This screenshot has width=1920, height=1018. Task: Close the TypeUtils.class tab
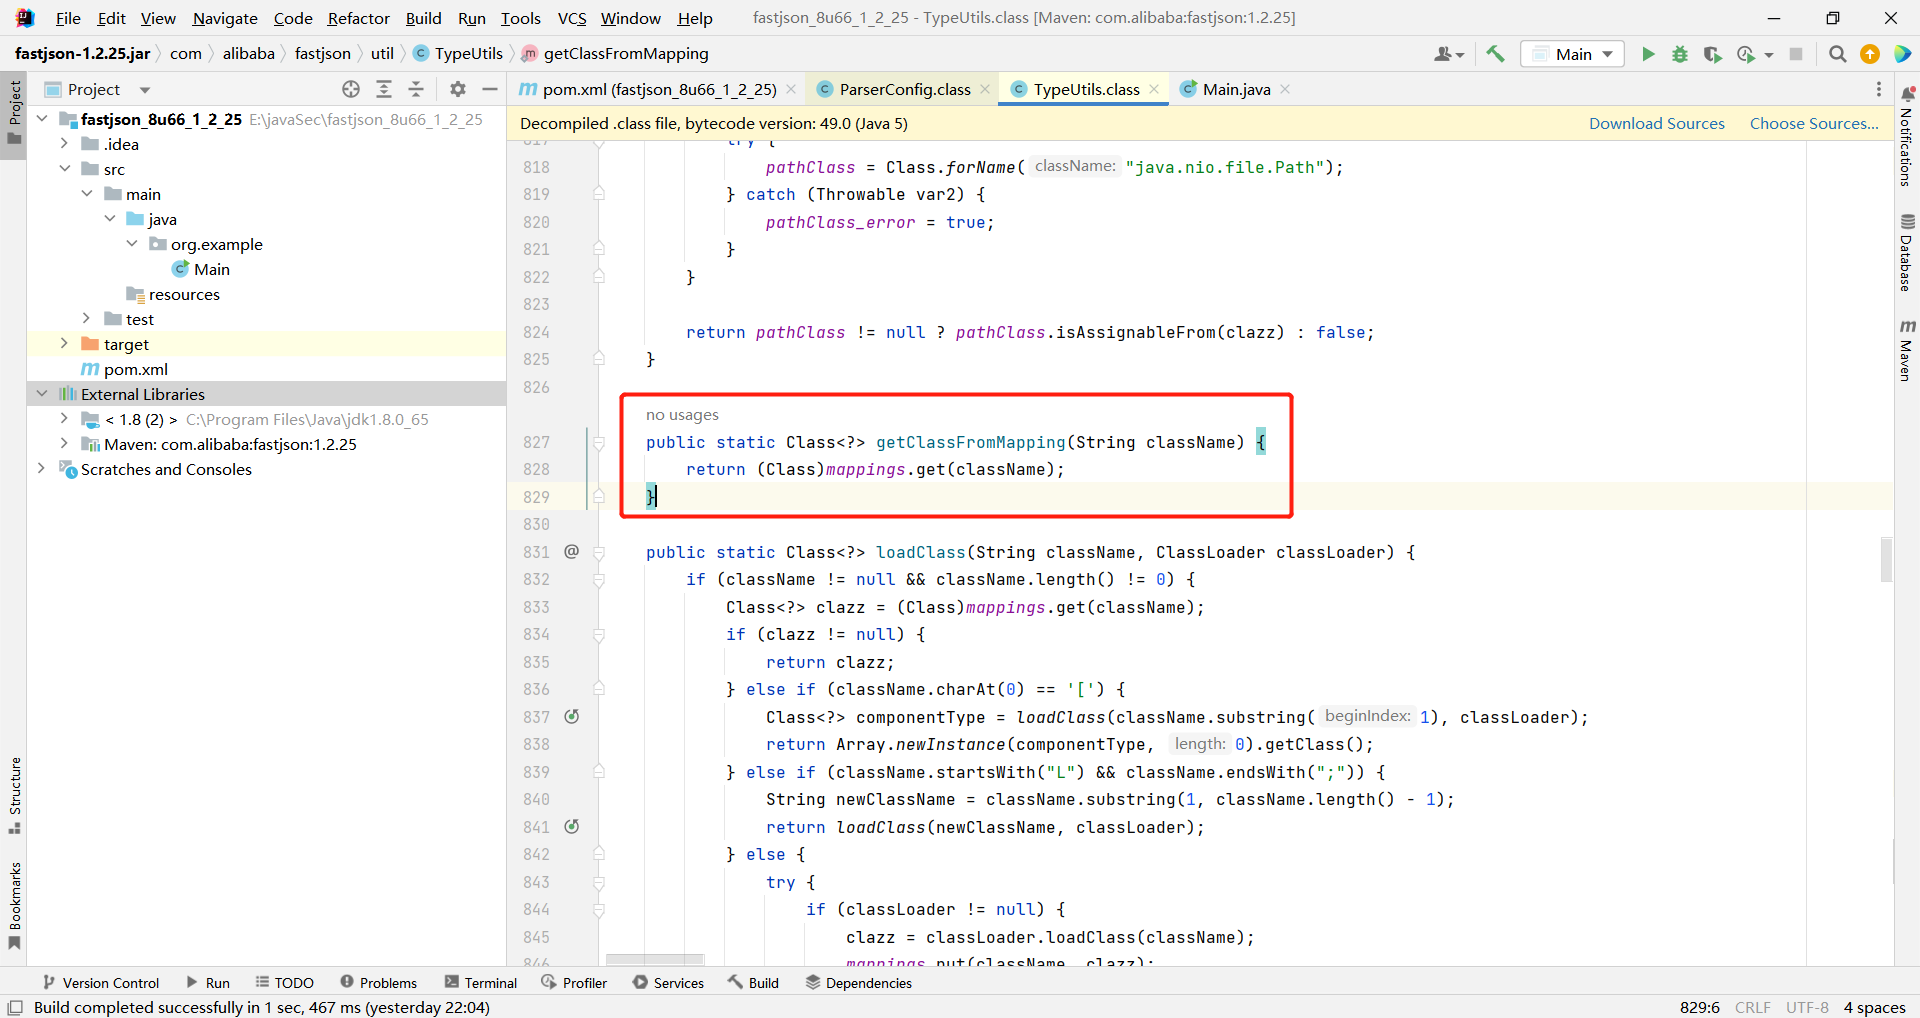click(1154, 89)
